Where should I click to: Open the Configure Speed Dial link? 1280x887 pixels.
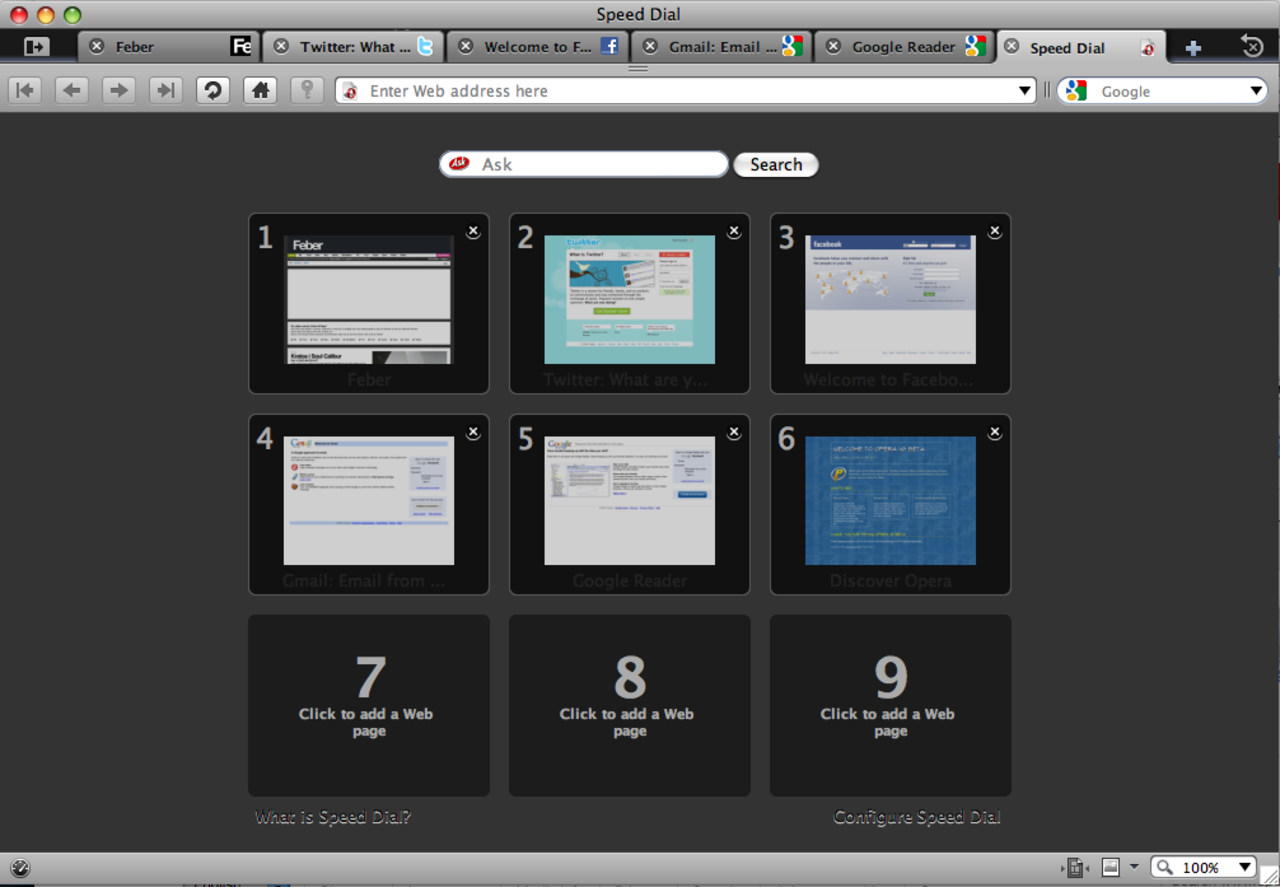[916, 817]
